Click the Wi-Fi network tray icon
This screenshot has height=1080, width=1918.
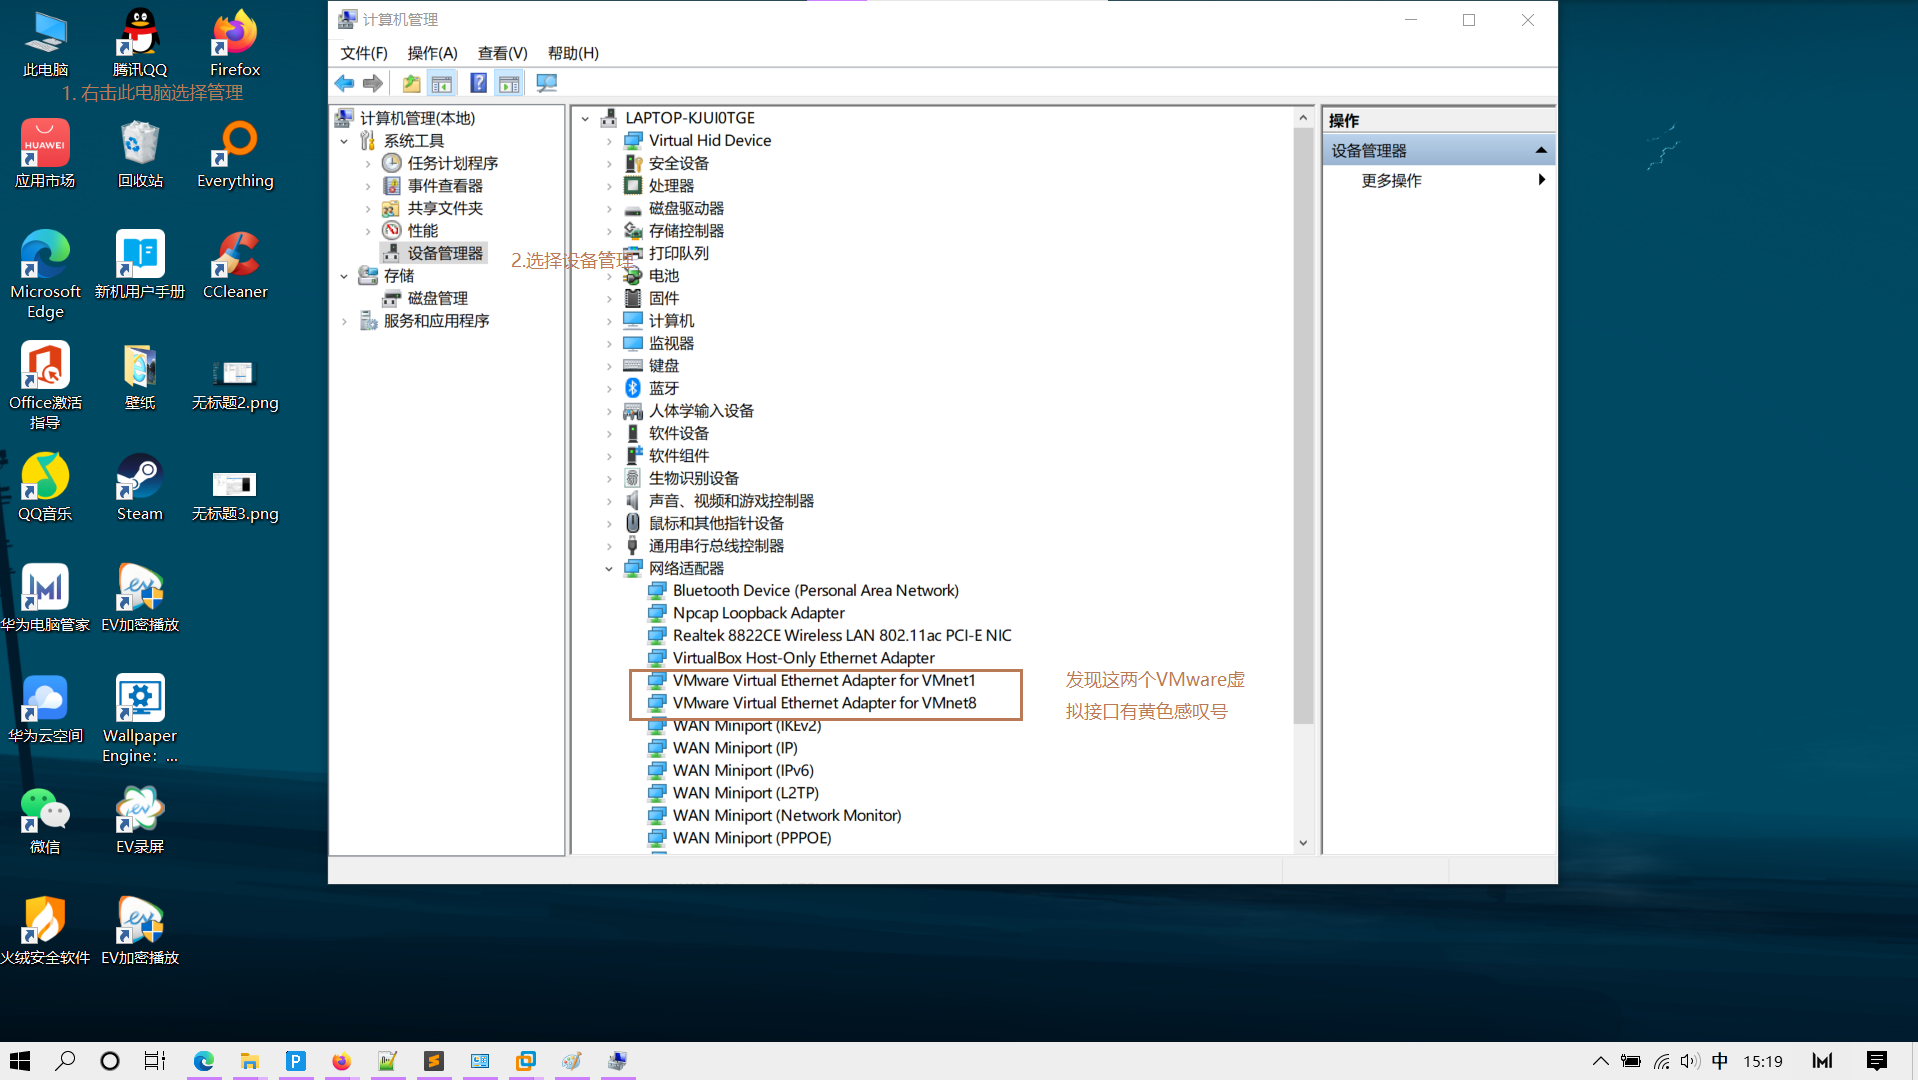[x=1661, y=1061]
